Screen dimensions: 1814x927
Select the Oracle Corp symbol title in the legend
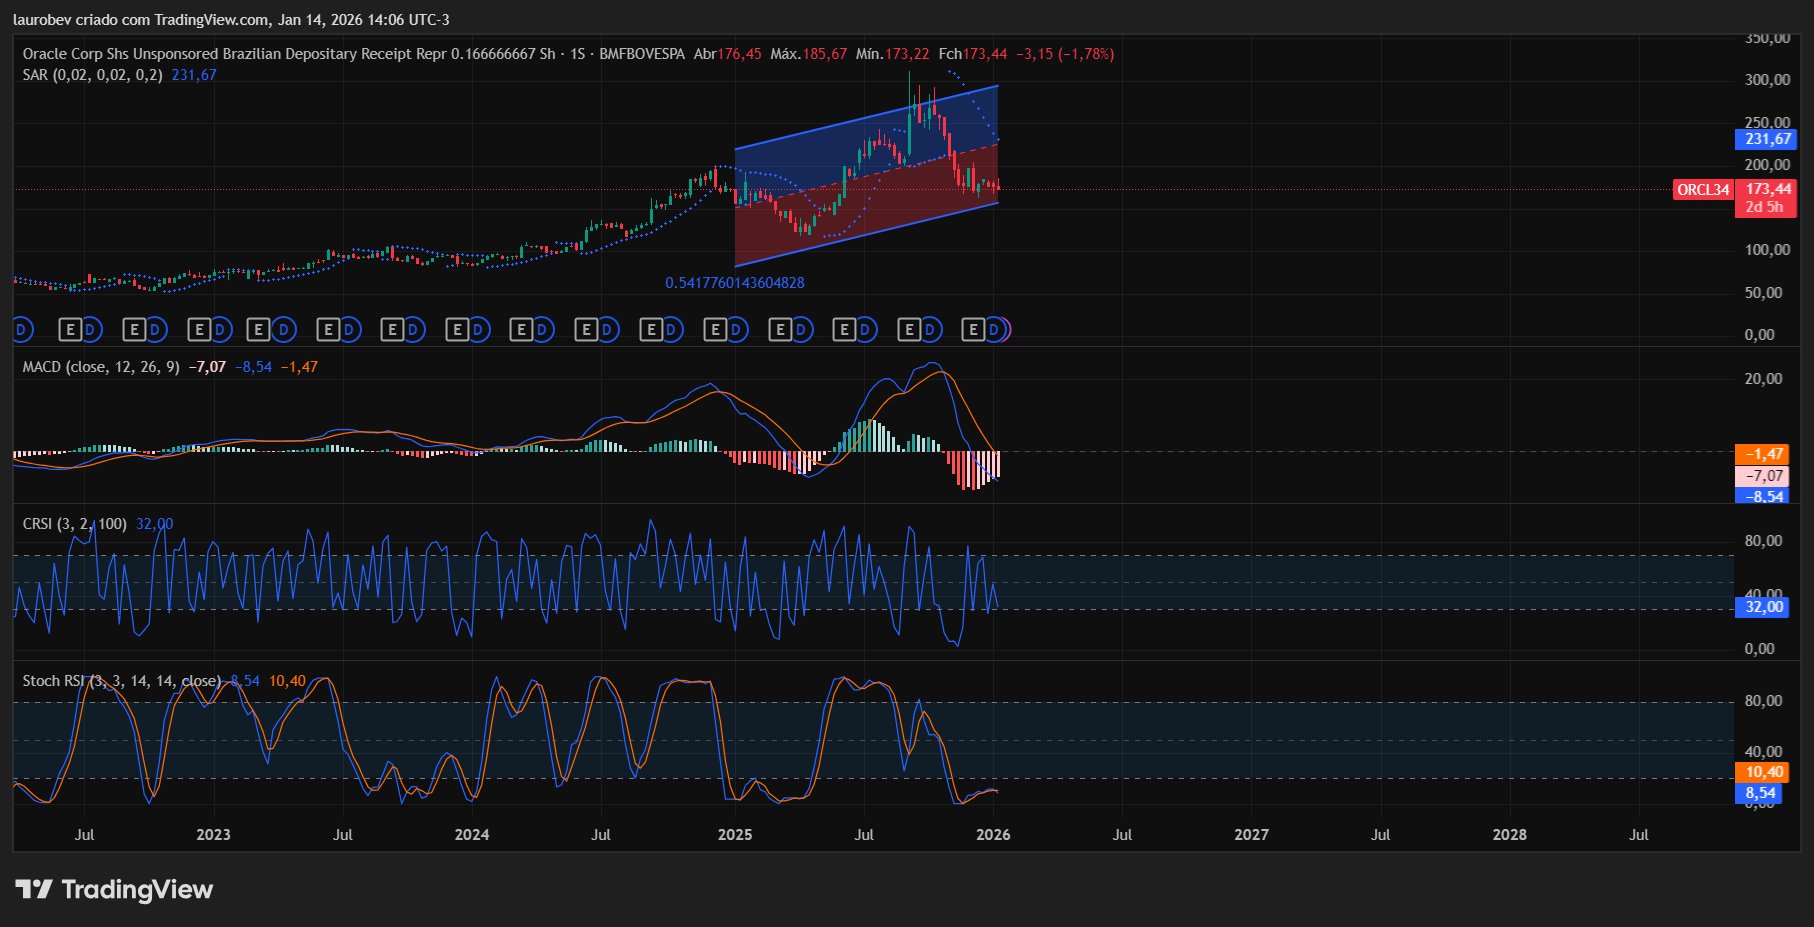coord(353,54)
